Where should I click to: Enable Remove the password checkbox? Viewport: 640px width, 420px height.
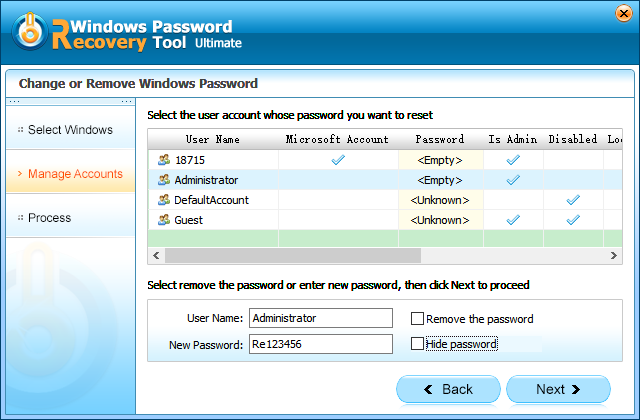point(417,318)
